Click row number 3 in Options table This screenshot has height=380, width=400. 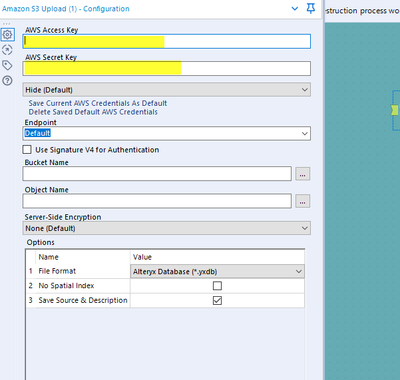pyautogui.click(x=31, y=300)
